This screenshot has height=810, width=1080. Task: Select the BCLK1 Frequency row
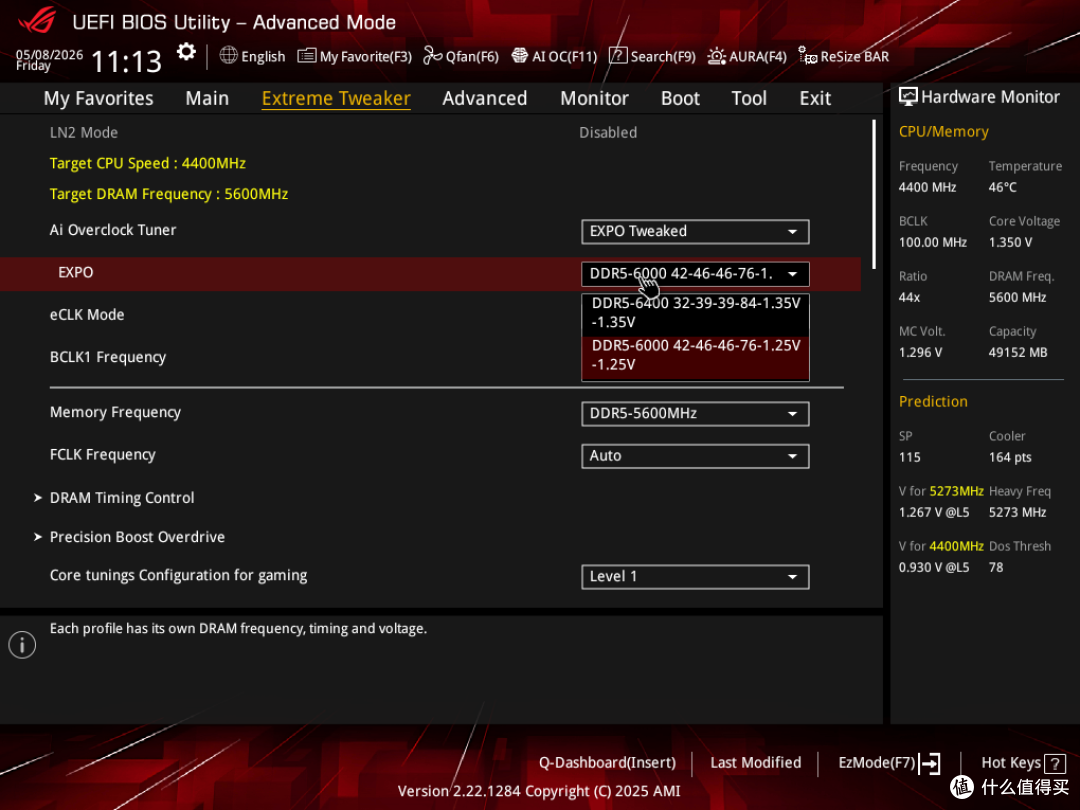pos(430,357)
